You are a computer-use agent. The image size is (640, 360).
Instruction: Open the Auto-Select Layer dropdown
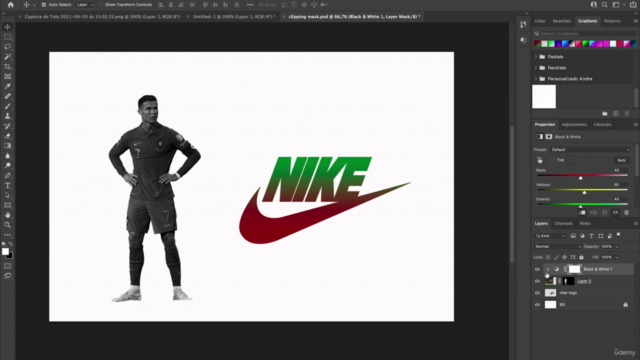pyautogui.click(x=85, y=5)
